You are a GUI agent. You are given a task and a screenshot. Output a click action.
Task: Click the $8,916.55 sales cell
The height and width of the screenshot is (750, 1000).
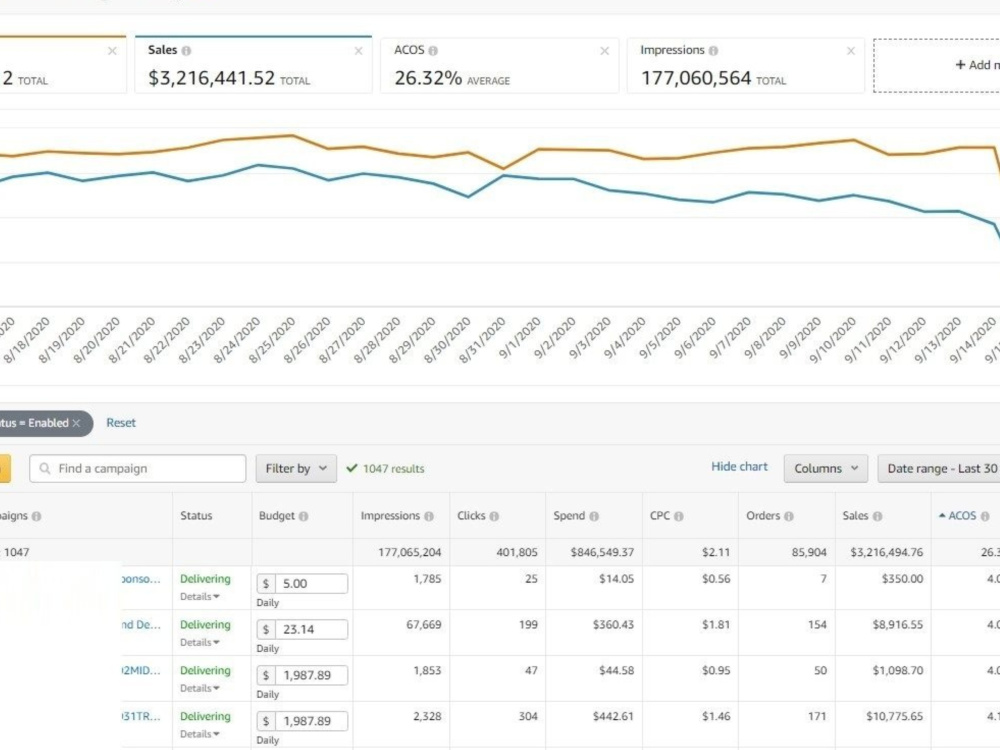pyautogui.click(x=897, y=625)
